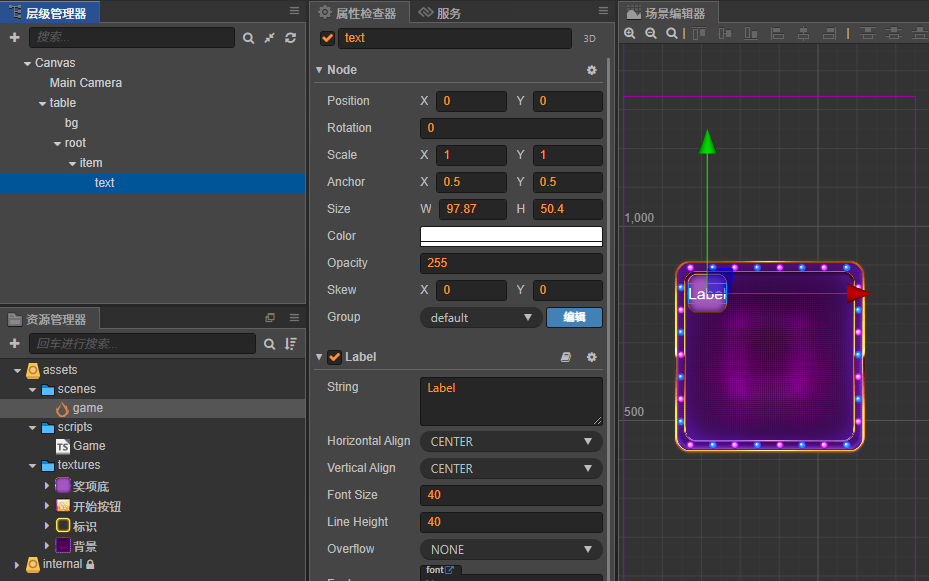The width and height of the screenshot is (929, 581).
Task: Zoom in the scene editor
Action: [630, 34]
